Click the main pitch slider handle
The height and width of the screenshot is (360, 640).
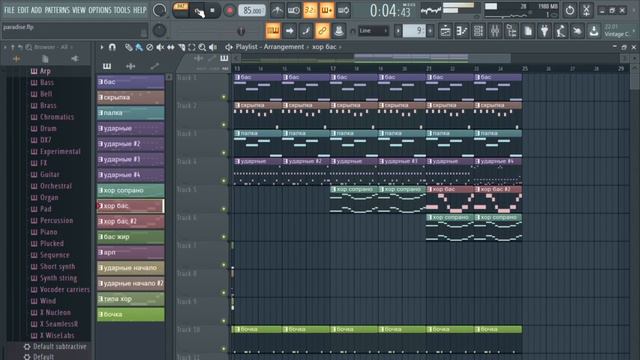coord(241,31)
